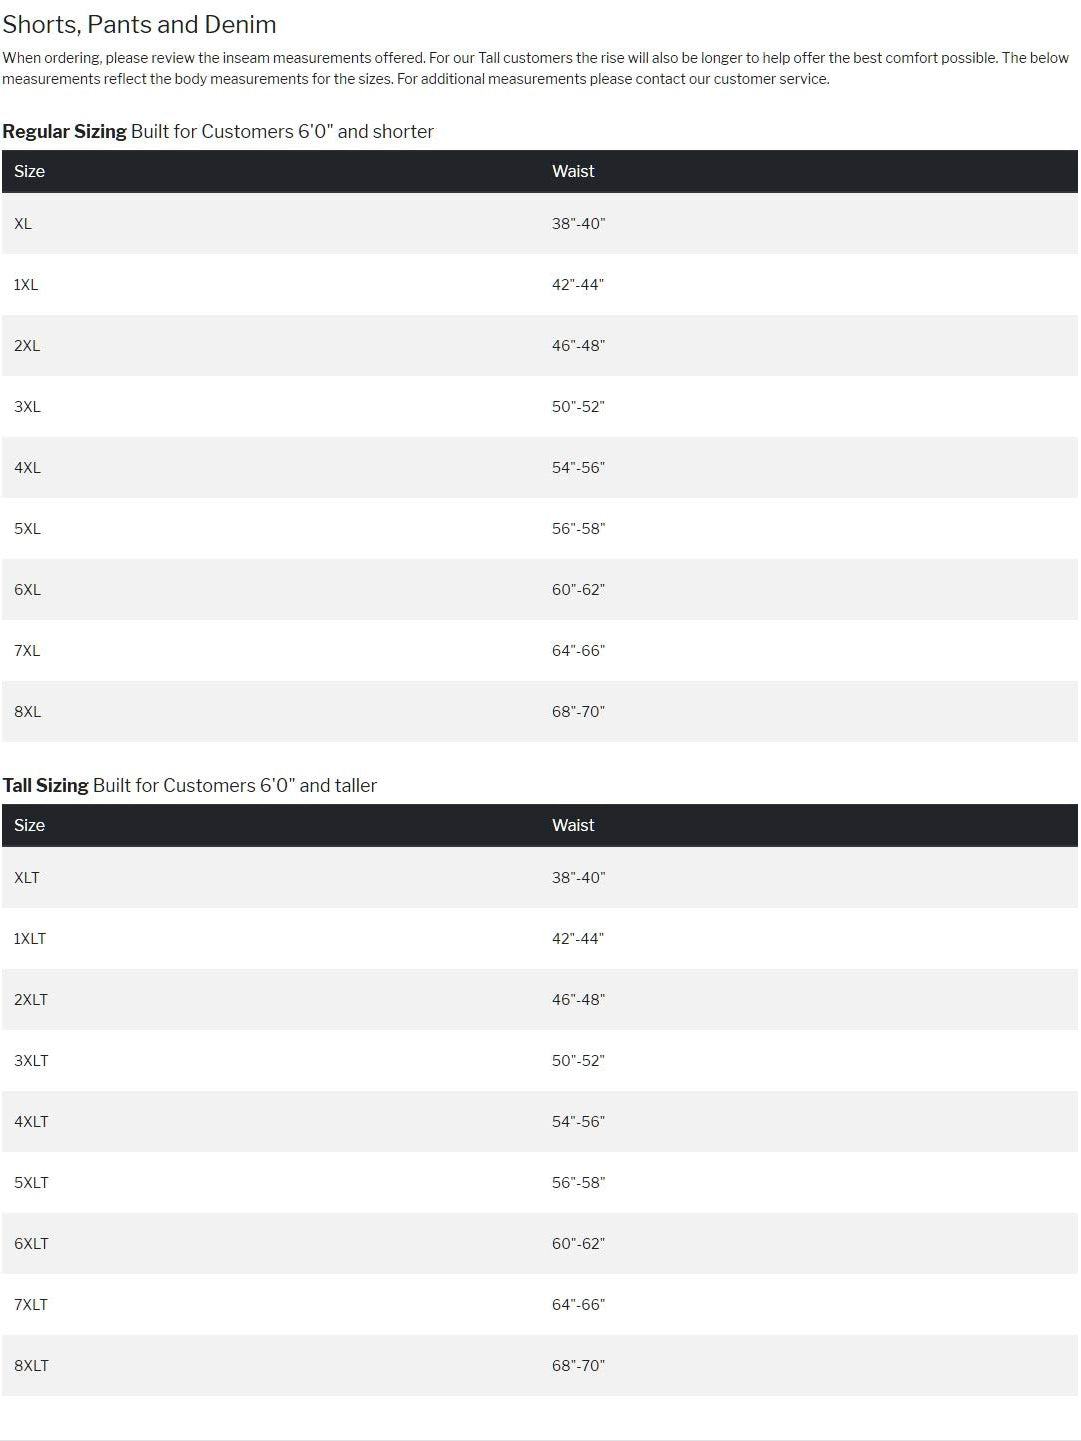This screenshot has width=1081, height=1441.
Task: Click the Waist column header in Regular table
Action: pyautogui.click(x=573, y=171)
